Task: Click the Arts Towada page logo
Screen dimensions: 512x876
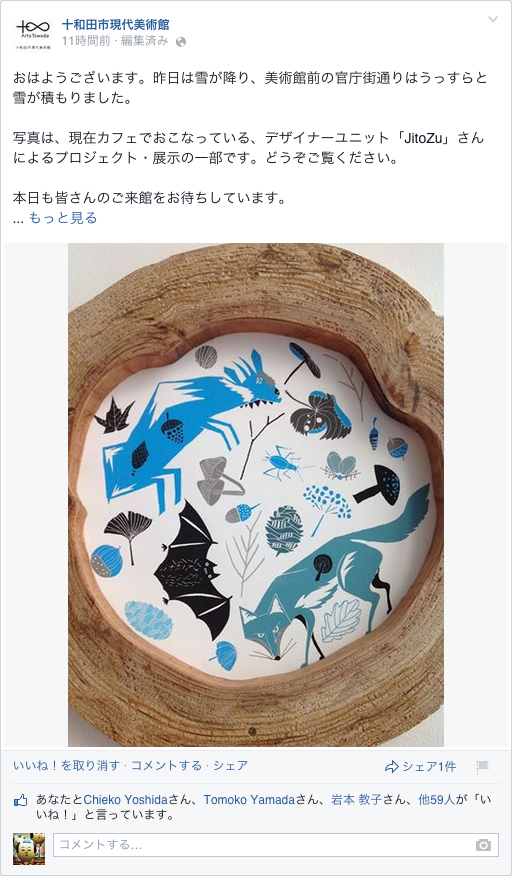Action: tap(34, 35)
